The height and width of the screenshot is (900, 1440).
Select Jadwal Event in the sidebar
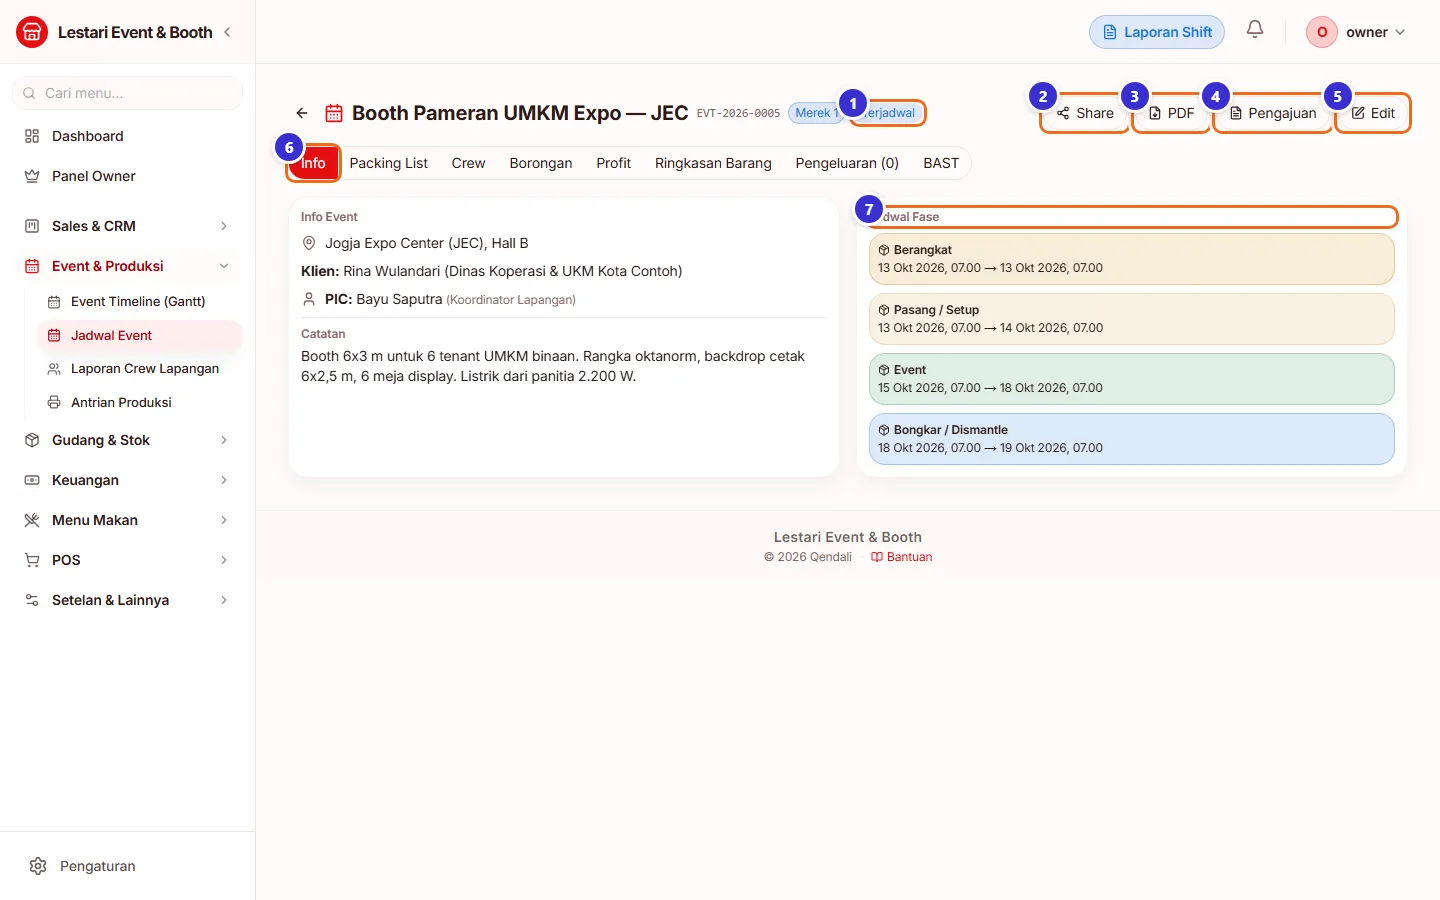(x=139, y=335)
